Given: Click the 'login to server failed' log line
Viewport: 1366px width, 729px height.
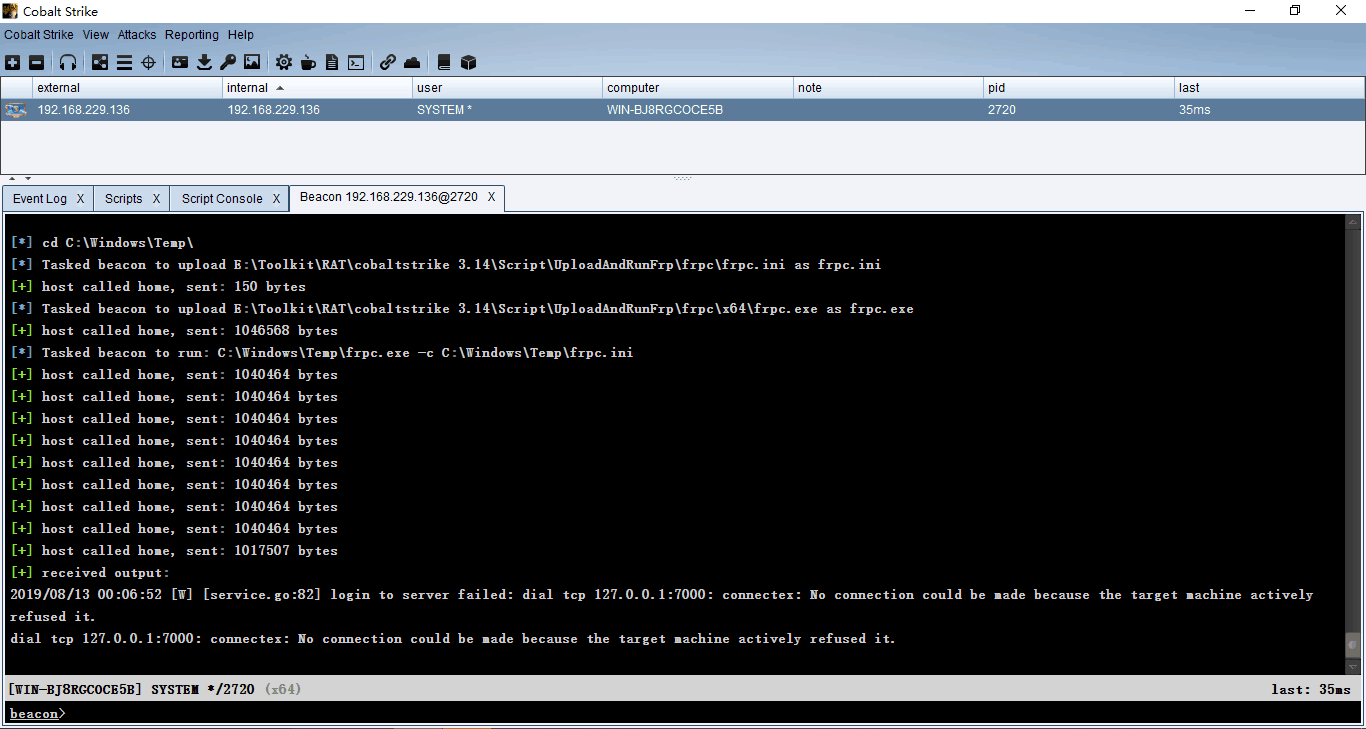Looking at the screenshot, I should coord(662,605).
